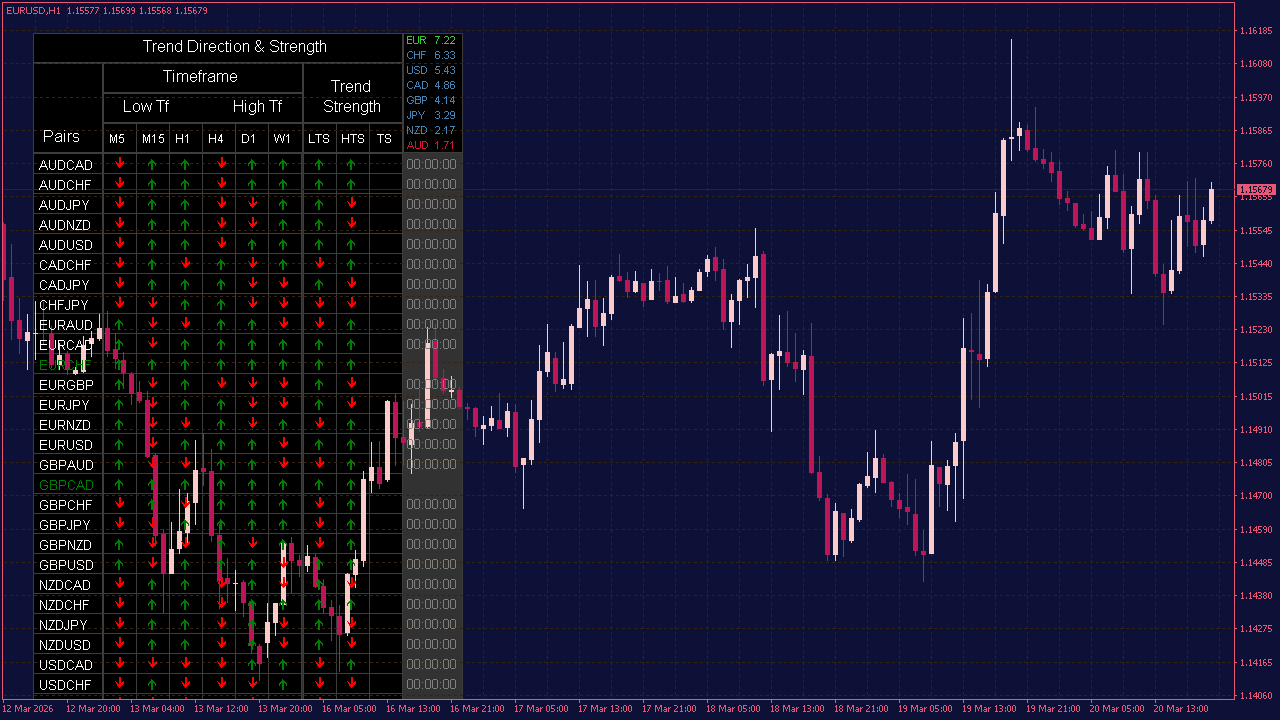Screen dimensions: 1280x720
Task: Click the H4 down arrow for CADCHF
Action: [216, 265]
